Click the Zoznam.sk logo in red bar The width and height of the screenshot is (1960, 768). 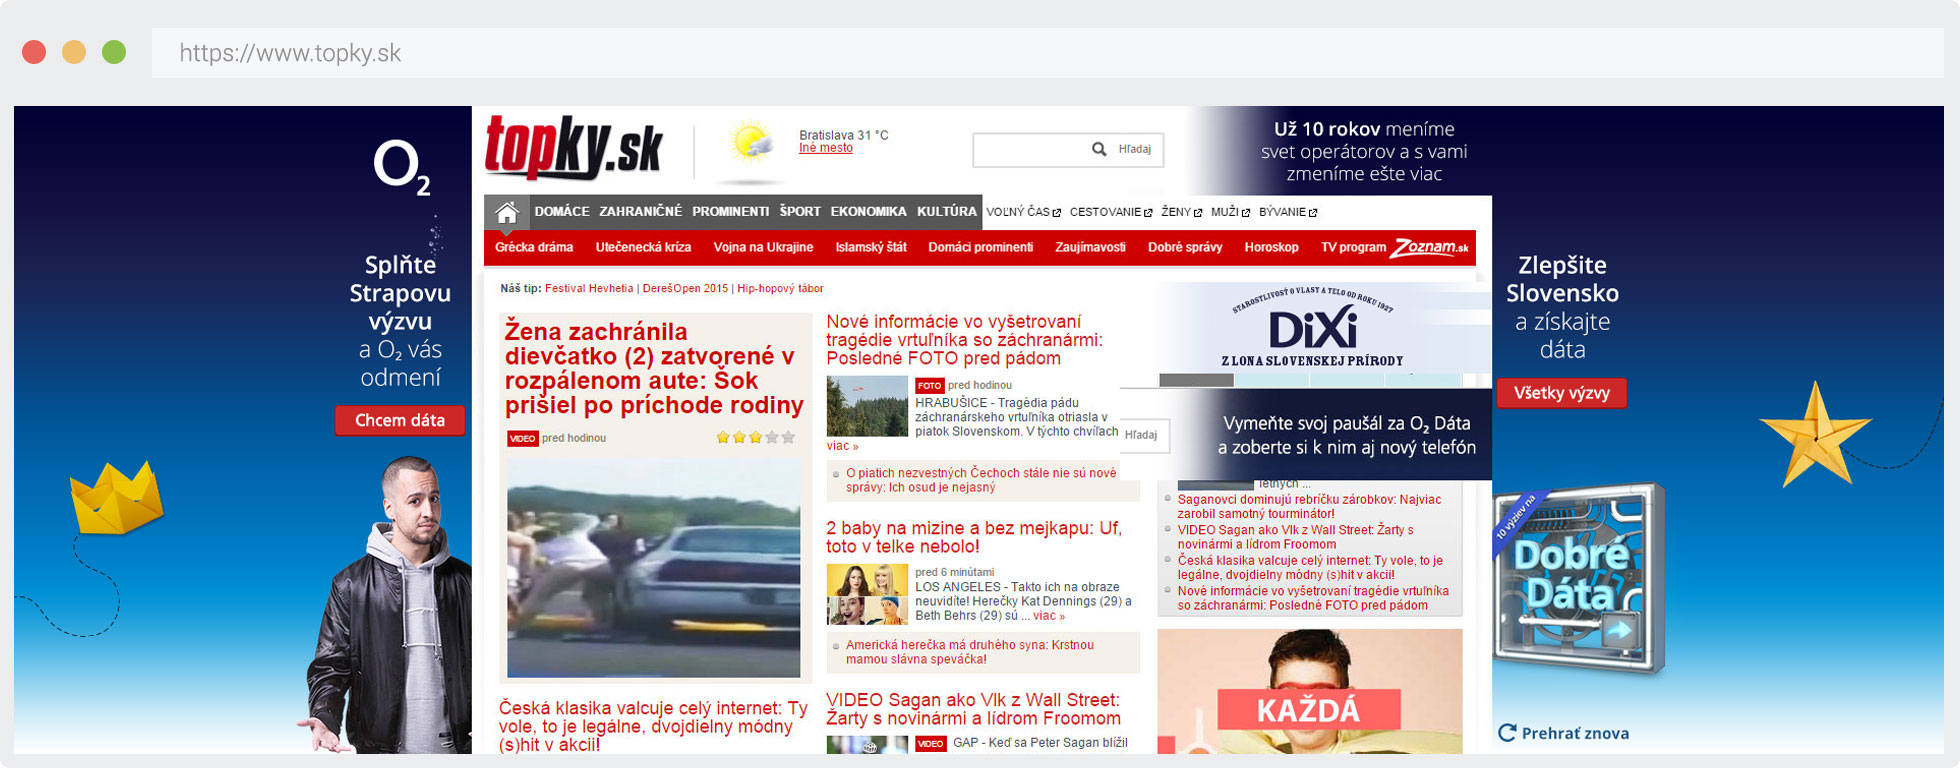tap(1432, 248)
